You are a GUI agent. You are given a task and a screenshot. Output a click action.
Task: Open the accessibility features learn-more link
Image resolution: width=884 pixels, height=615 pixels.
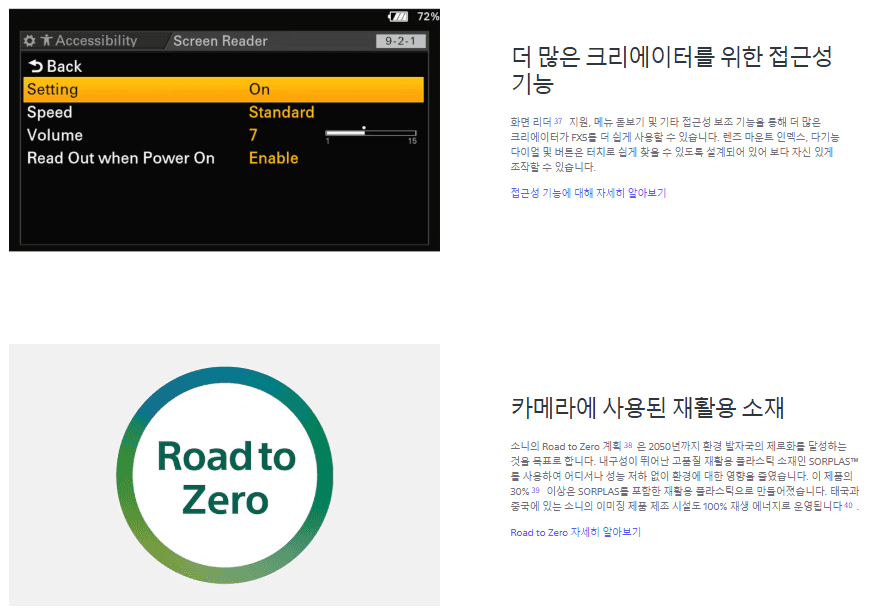pyautogui.click(x=588, y=193)
